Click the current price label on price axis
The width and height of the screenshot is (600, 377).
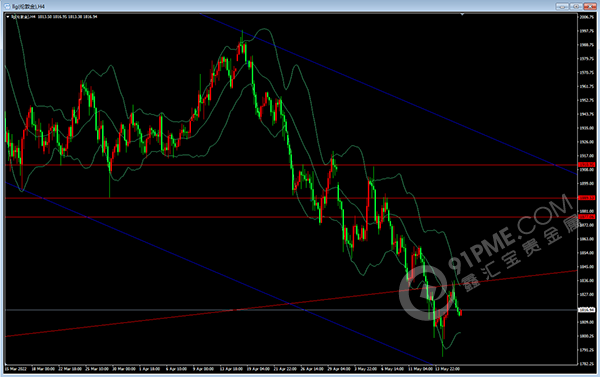(587, 310)
